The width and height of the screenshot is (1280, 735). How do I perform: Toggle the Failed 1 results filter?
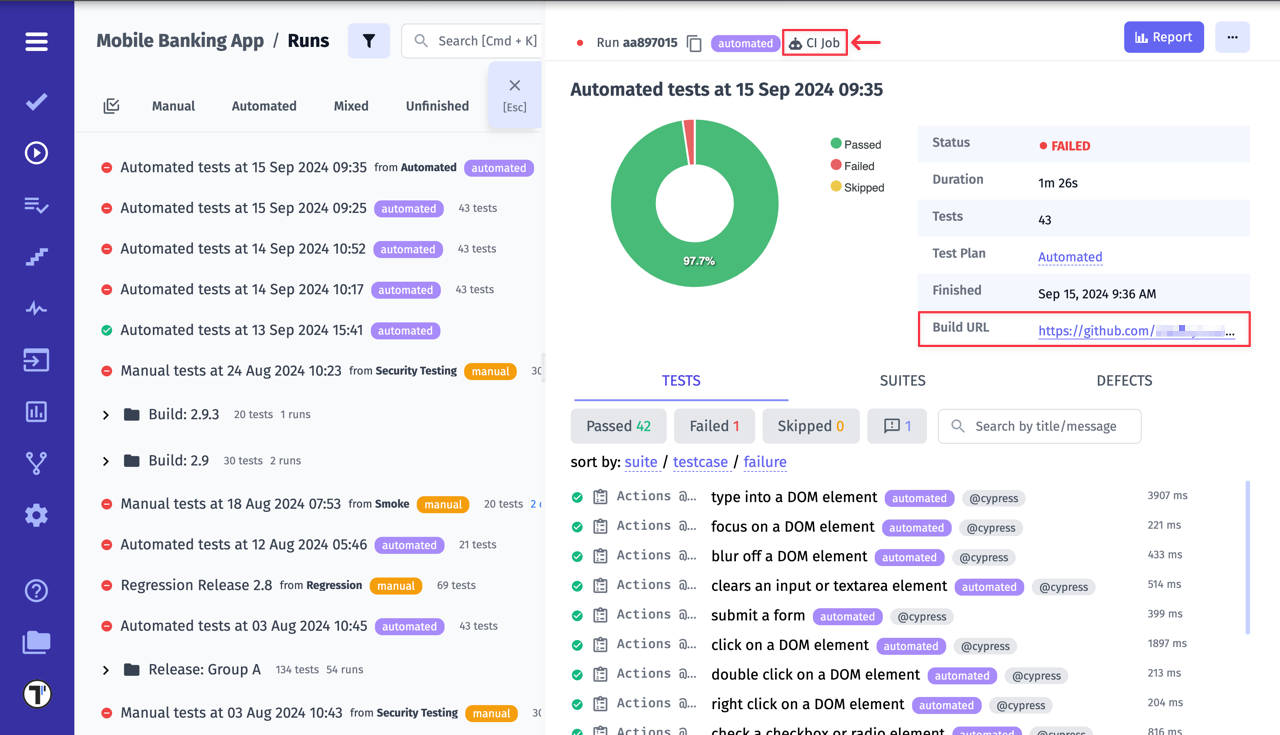point(714,425)
